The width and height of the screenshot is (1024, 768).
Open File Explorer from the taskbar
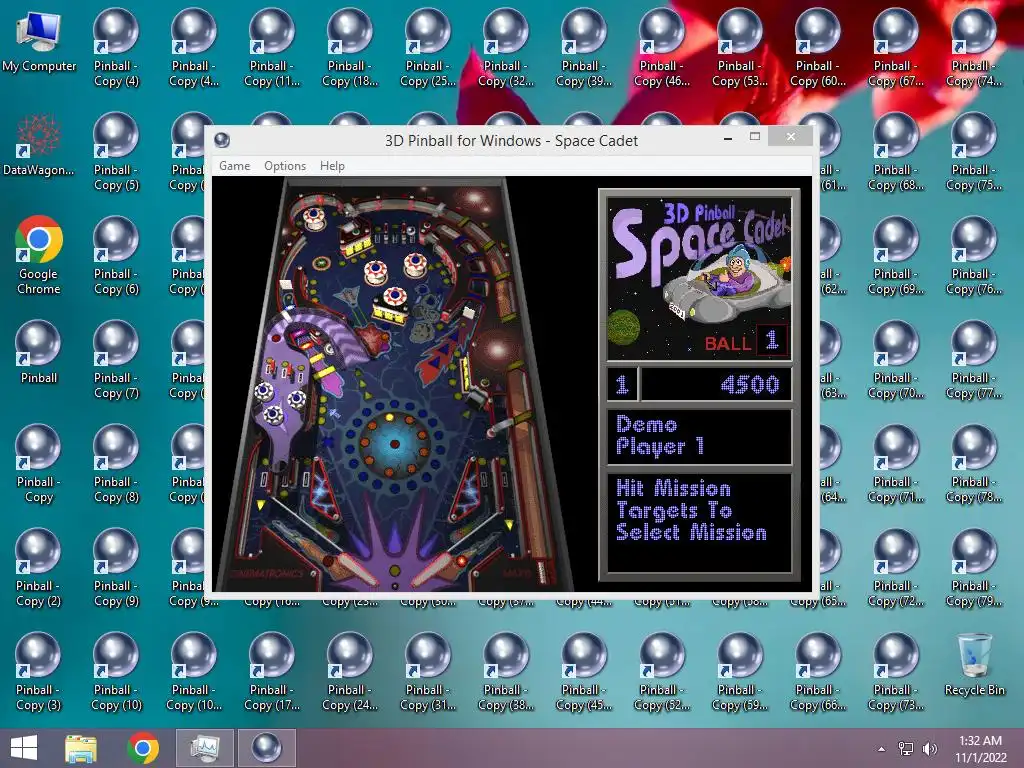81,748
